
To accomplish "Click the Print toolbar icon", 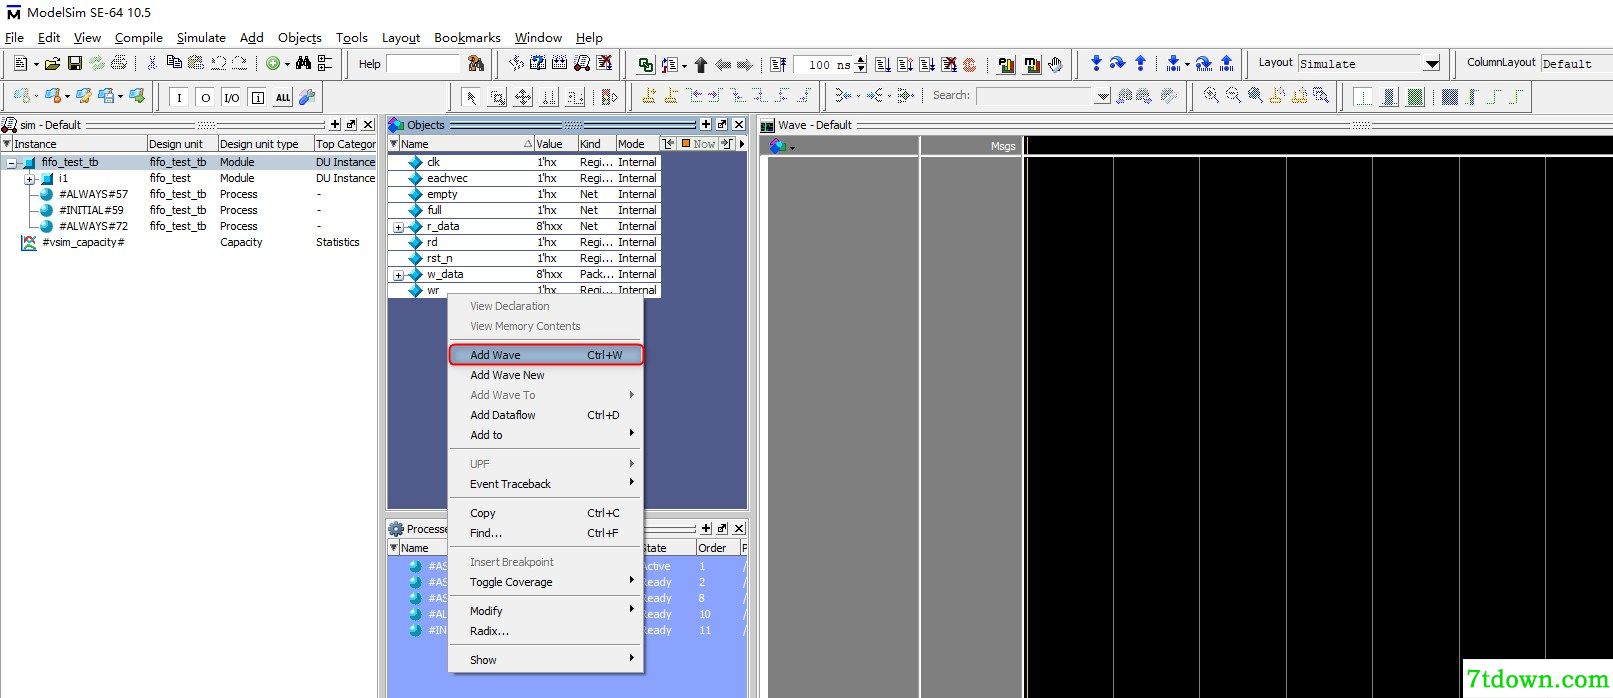I will (x=118, y=63).
